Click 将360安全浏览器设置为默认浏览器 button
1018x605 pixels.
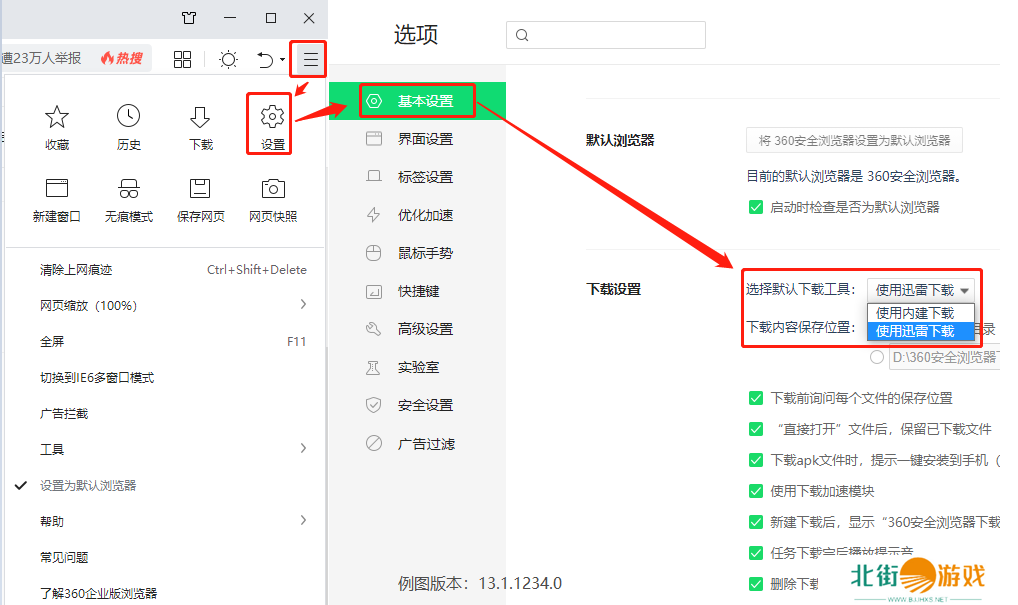click(x=854, y=140)
